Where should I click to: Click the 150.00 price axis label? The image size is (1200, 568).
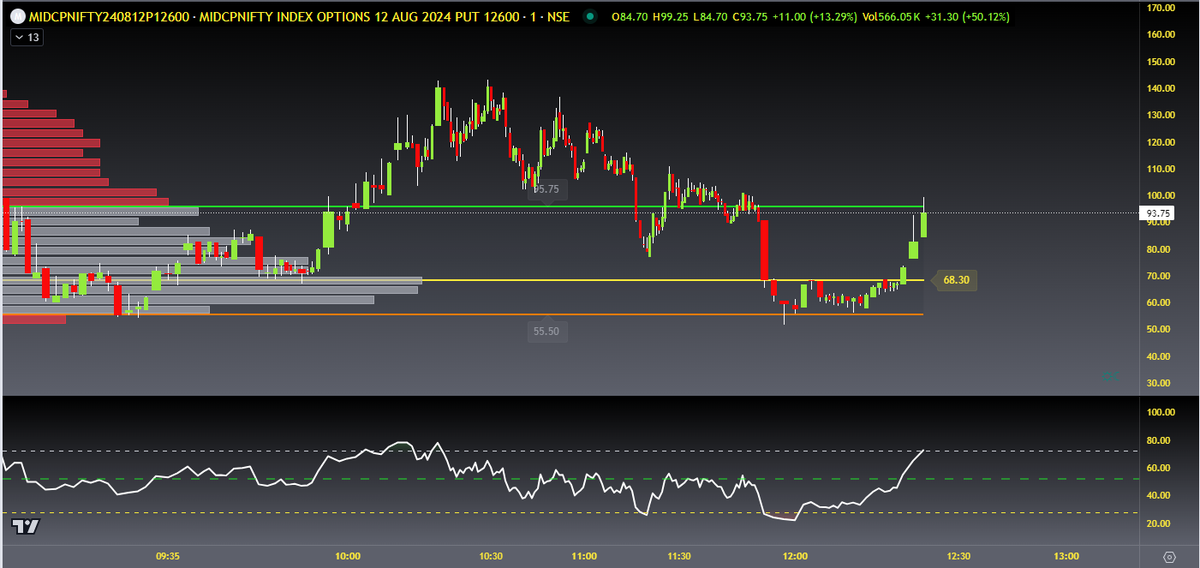coord(1160,62)
